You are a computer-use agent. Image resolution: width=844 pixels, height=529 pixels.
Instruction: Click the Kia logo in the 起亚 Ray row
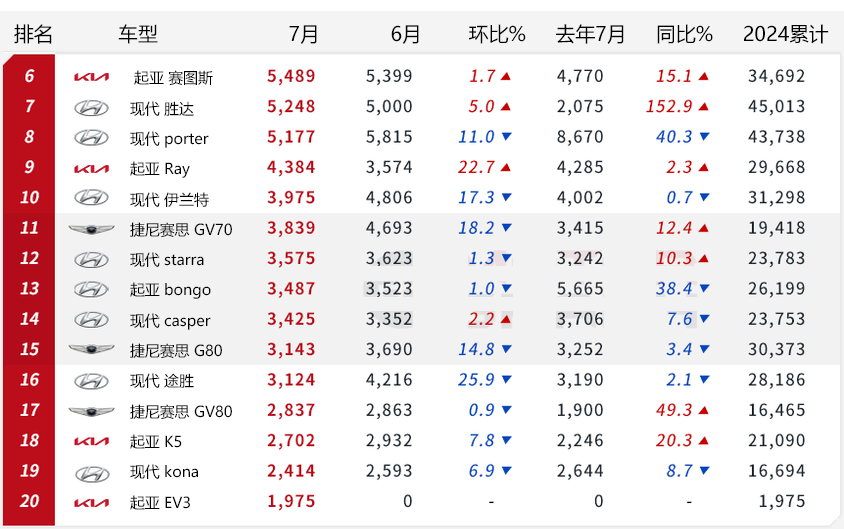point(91,168)
